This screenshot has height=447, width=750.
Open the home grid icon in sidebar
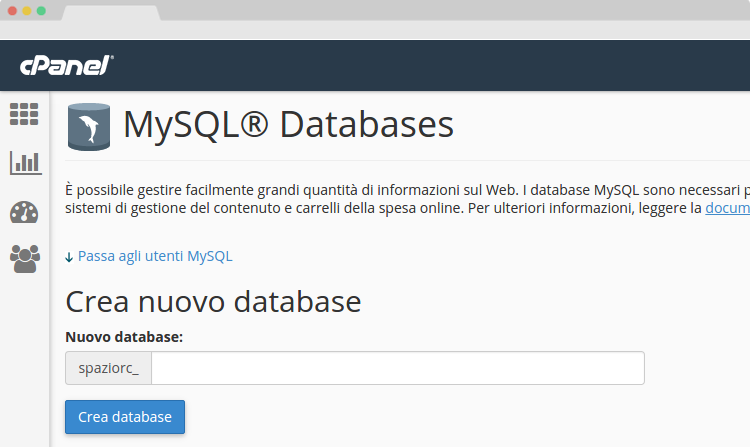pyautogui.click(x=24, y=114)
